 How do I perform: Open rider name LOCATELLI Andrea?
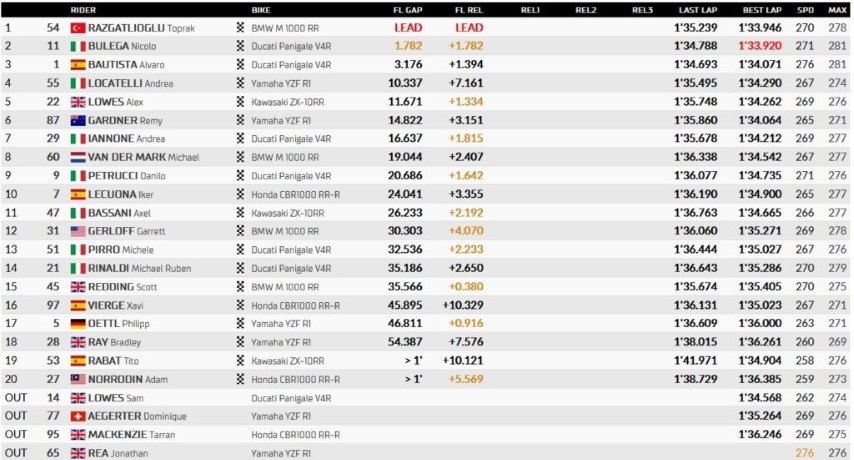[x=131, y=83]
